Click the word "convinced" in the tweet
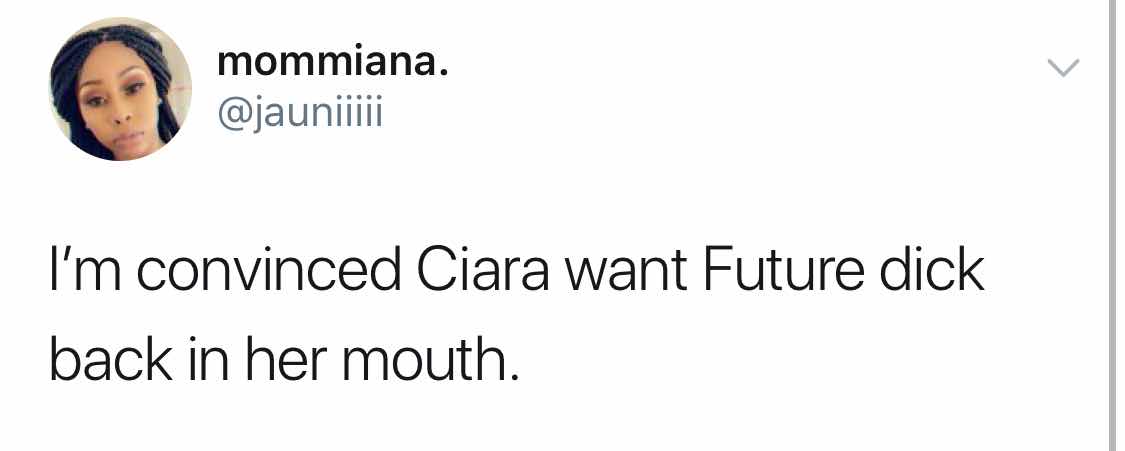The height and width of the screenshot is (451, 1125). [x=251, y=272]
